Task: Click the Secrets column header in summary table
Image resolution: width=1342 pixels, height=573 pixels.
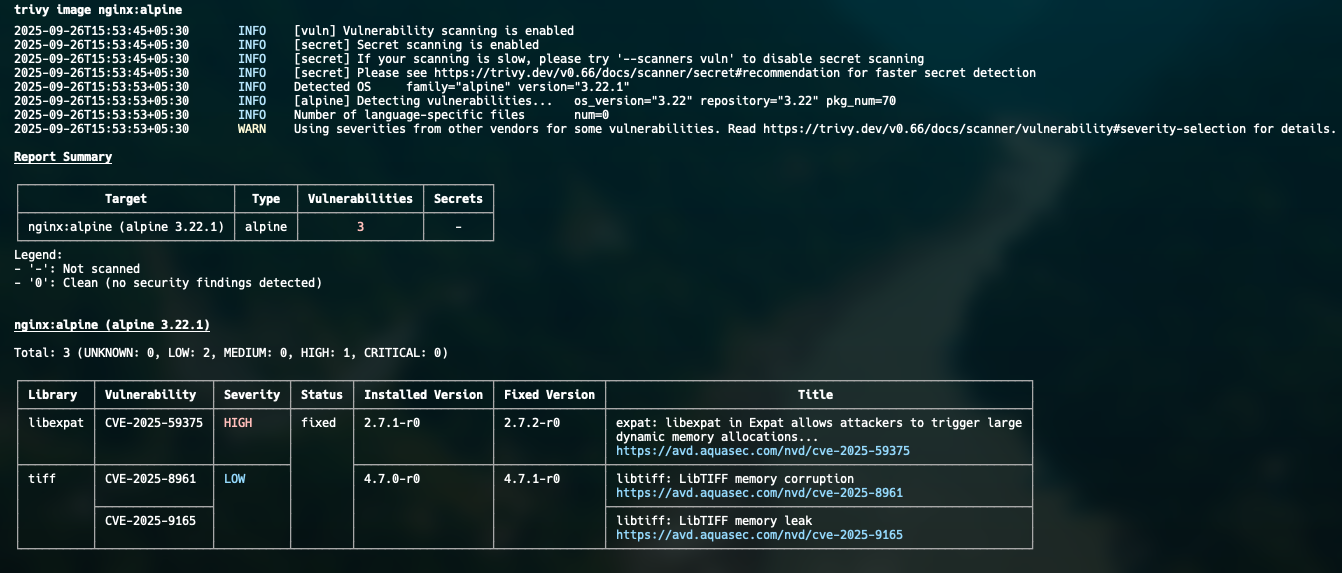Action: coord(458,199)
